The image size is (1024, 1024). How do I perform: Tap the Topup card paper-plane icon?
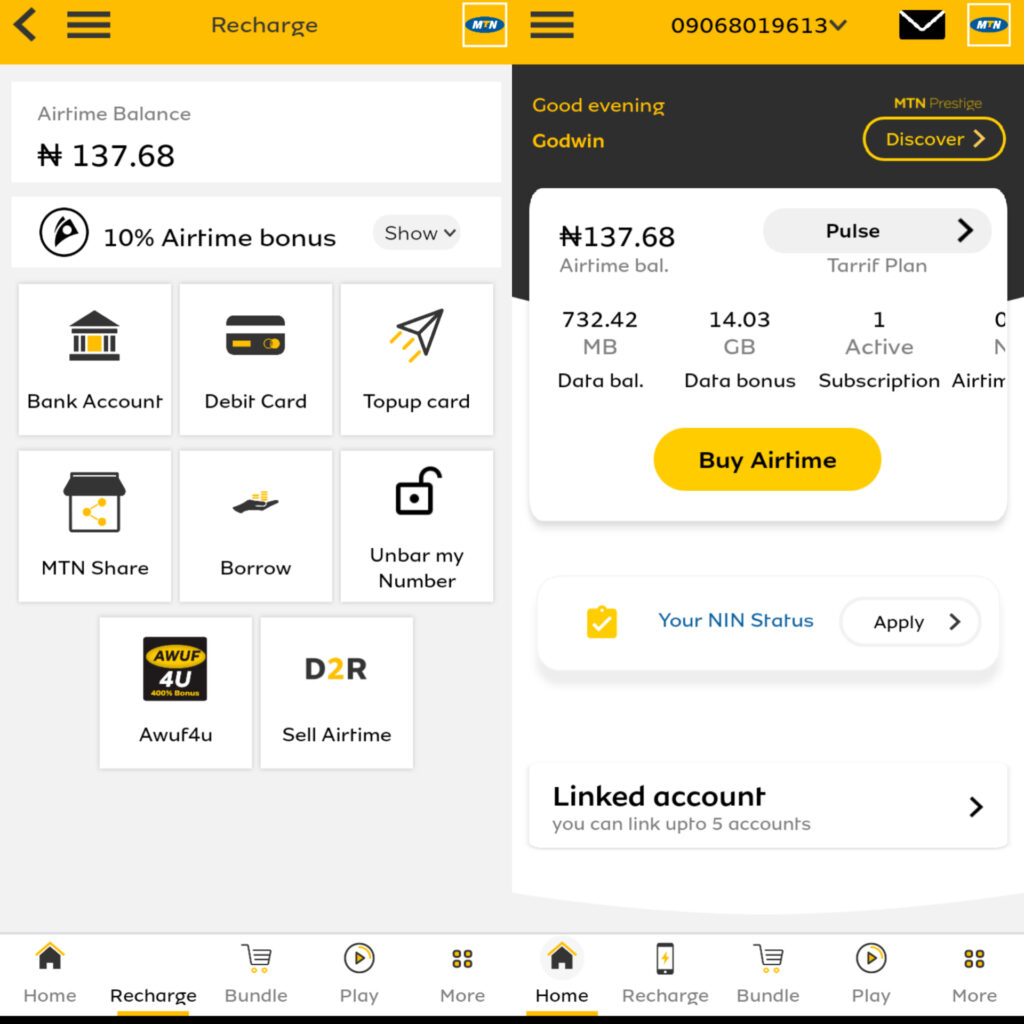[417, 335]
